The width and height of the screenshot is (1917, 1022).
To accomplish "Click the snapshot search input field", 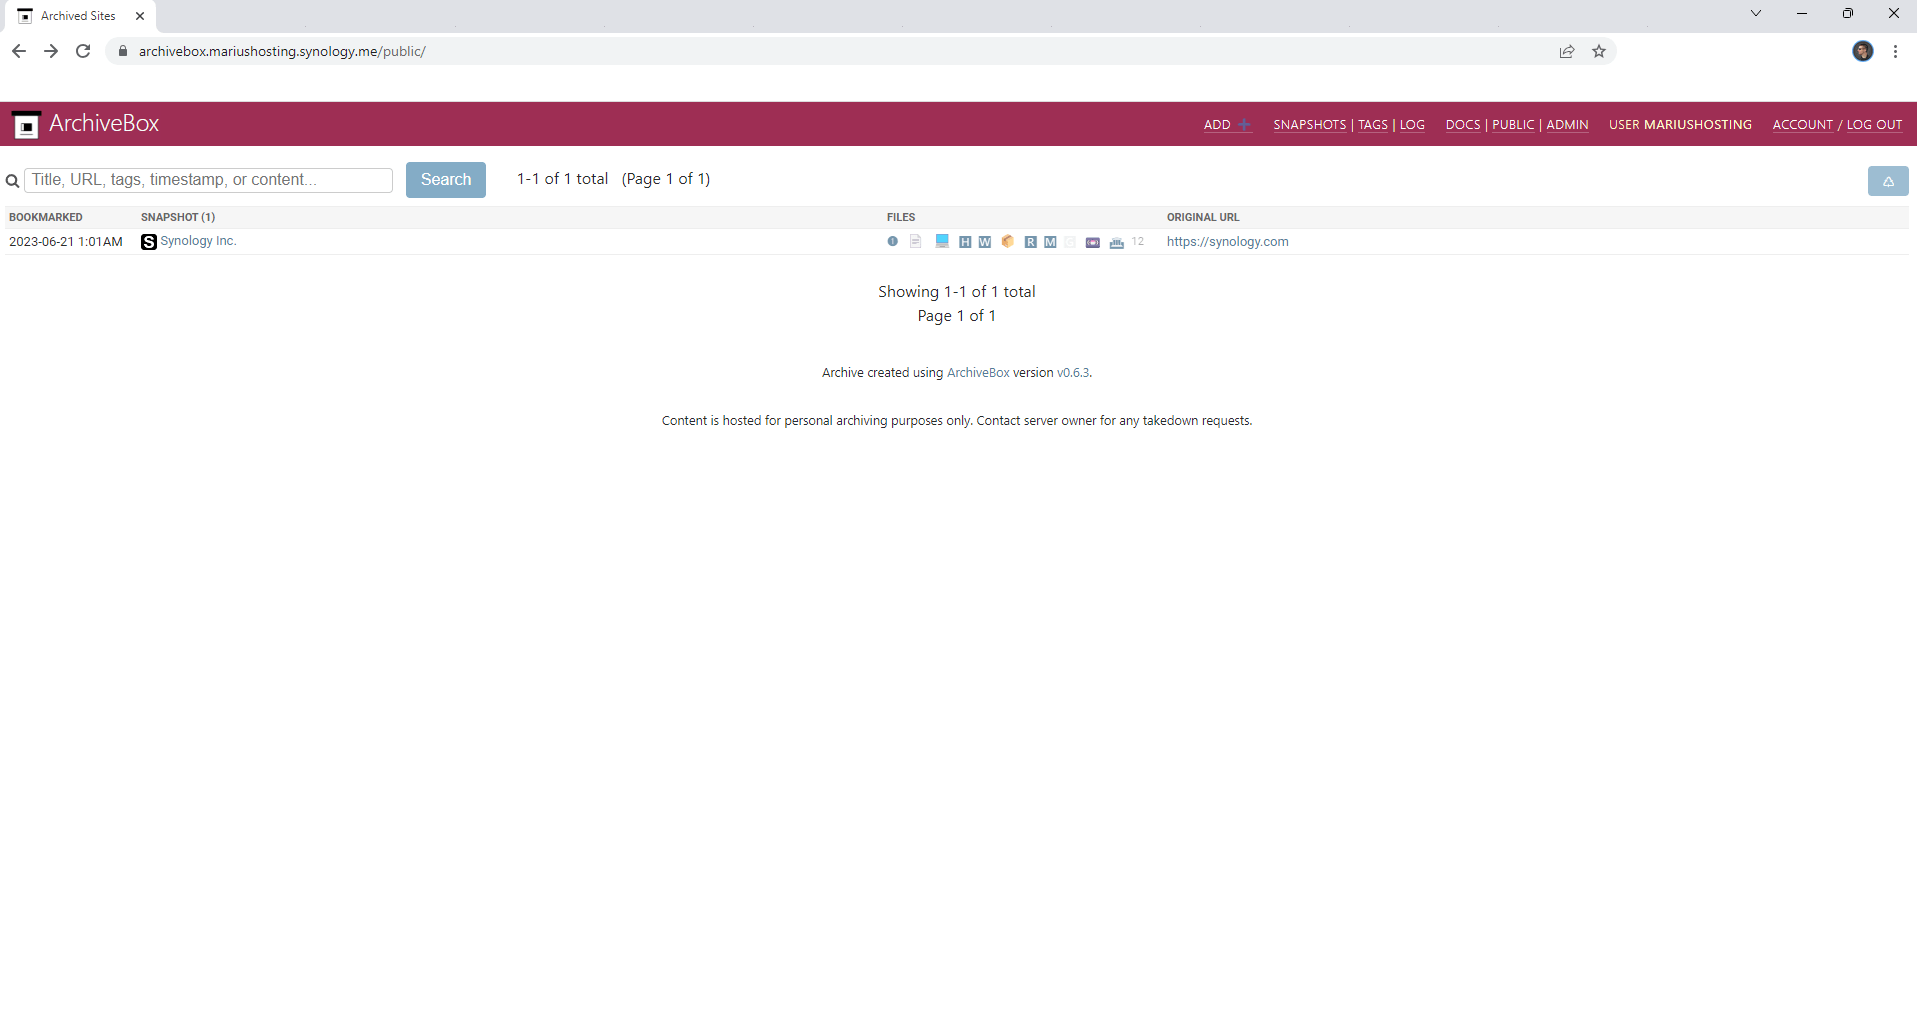I will [208, 180].
